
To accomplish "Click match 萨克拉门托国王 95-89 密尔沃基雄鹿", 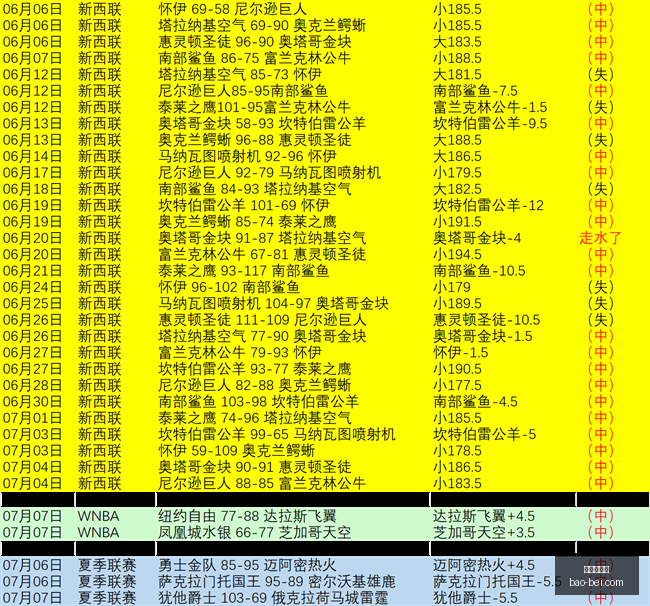I will (x=277, y=582).
